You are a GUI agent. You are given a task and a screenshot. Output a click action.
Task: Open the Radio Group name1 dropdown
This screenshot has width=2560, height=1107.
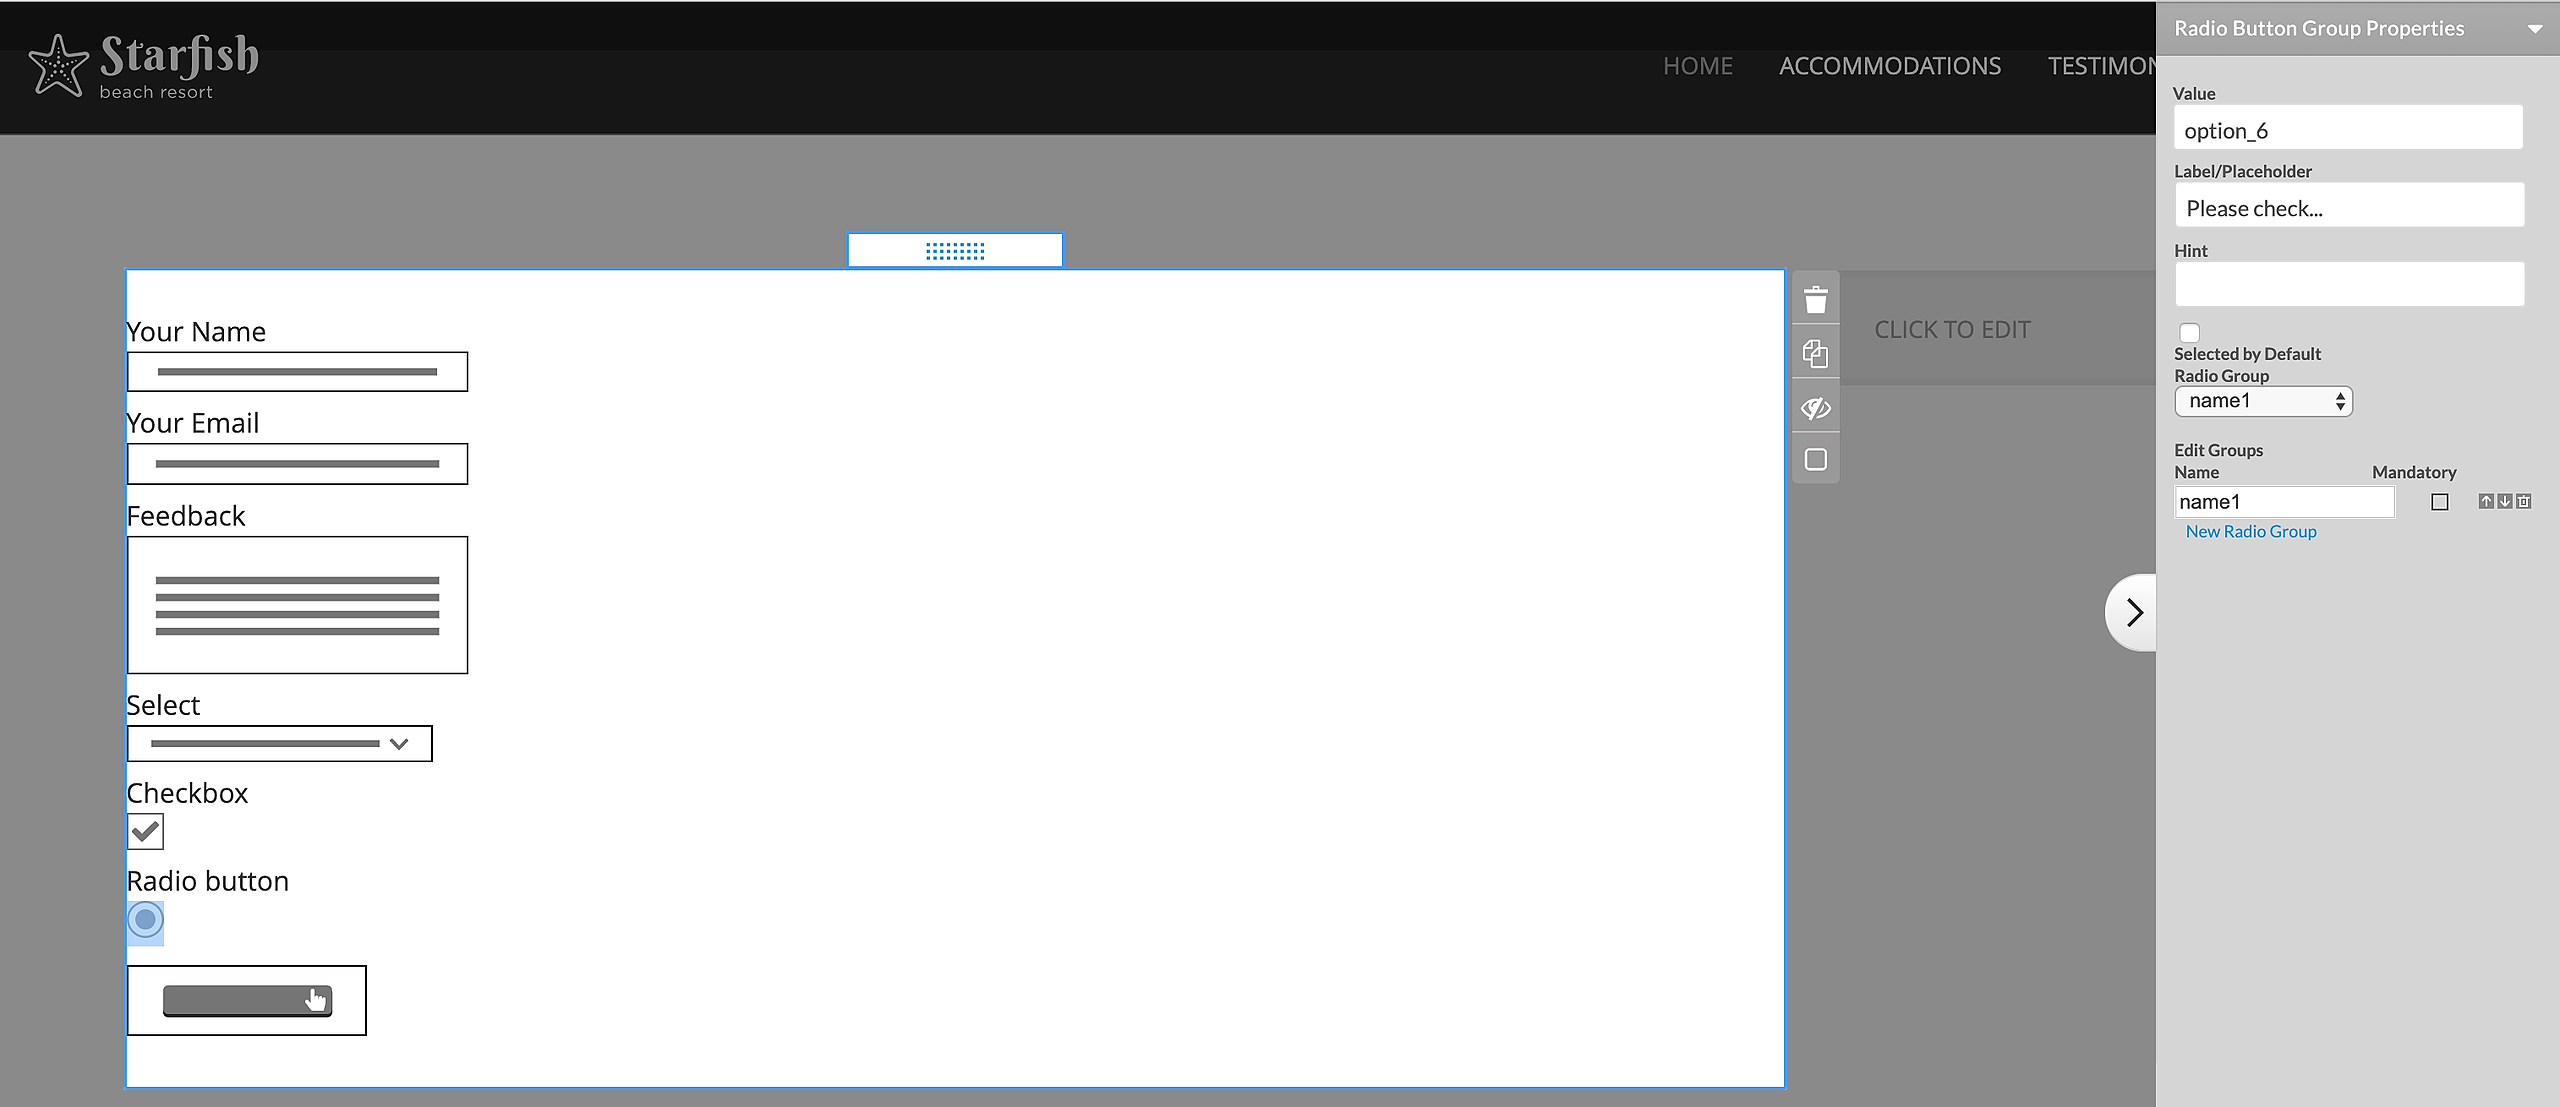(2262, 401)
